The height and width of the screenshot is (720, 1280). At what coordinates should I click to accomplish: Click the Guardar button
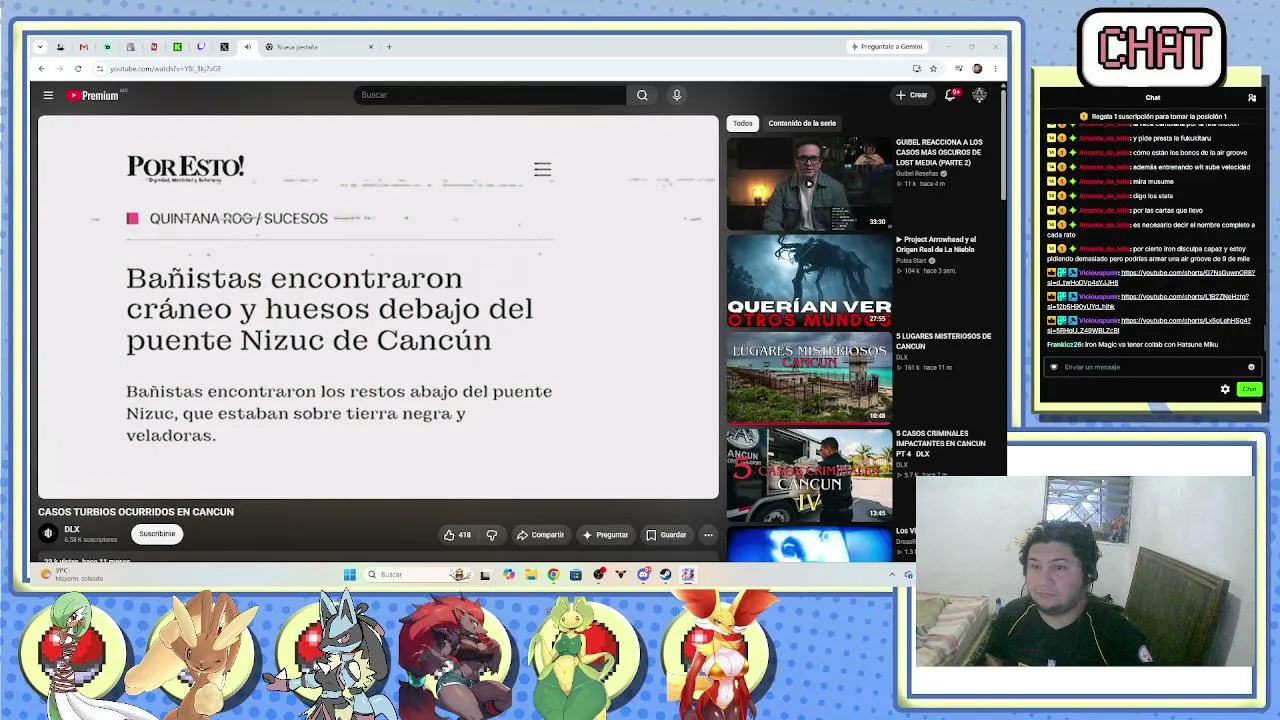click(x=666, y=535)
